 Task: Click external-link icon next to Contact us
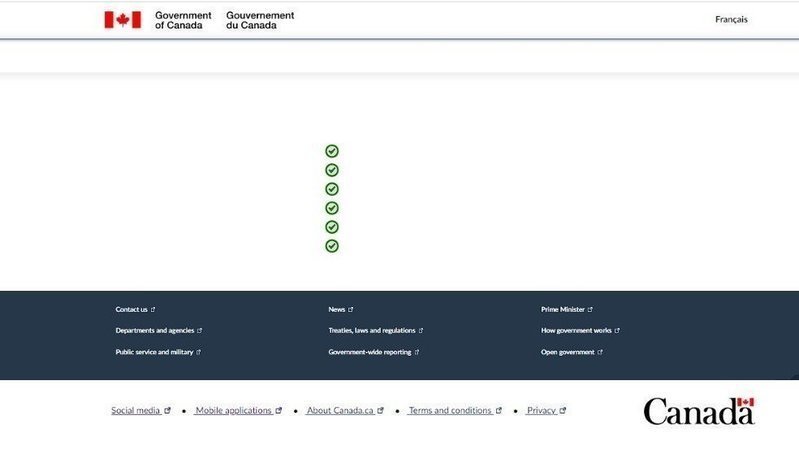coord(152,309)
